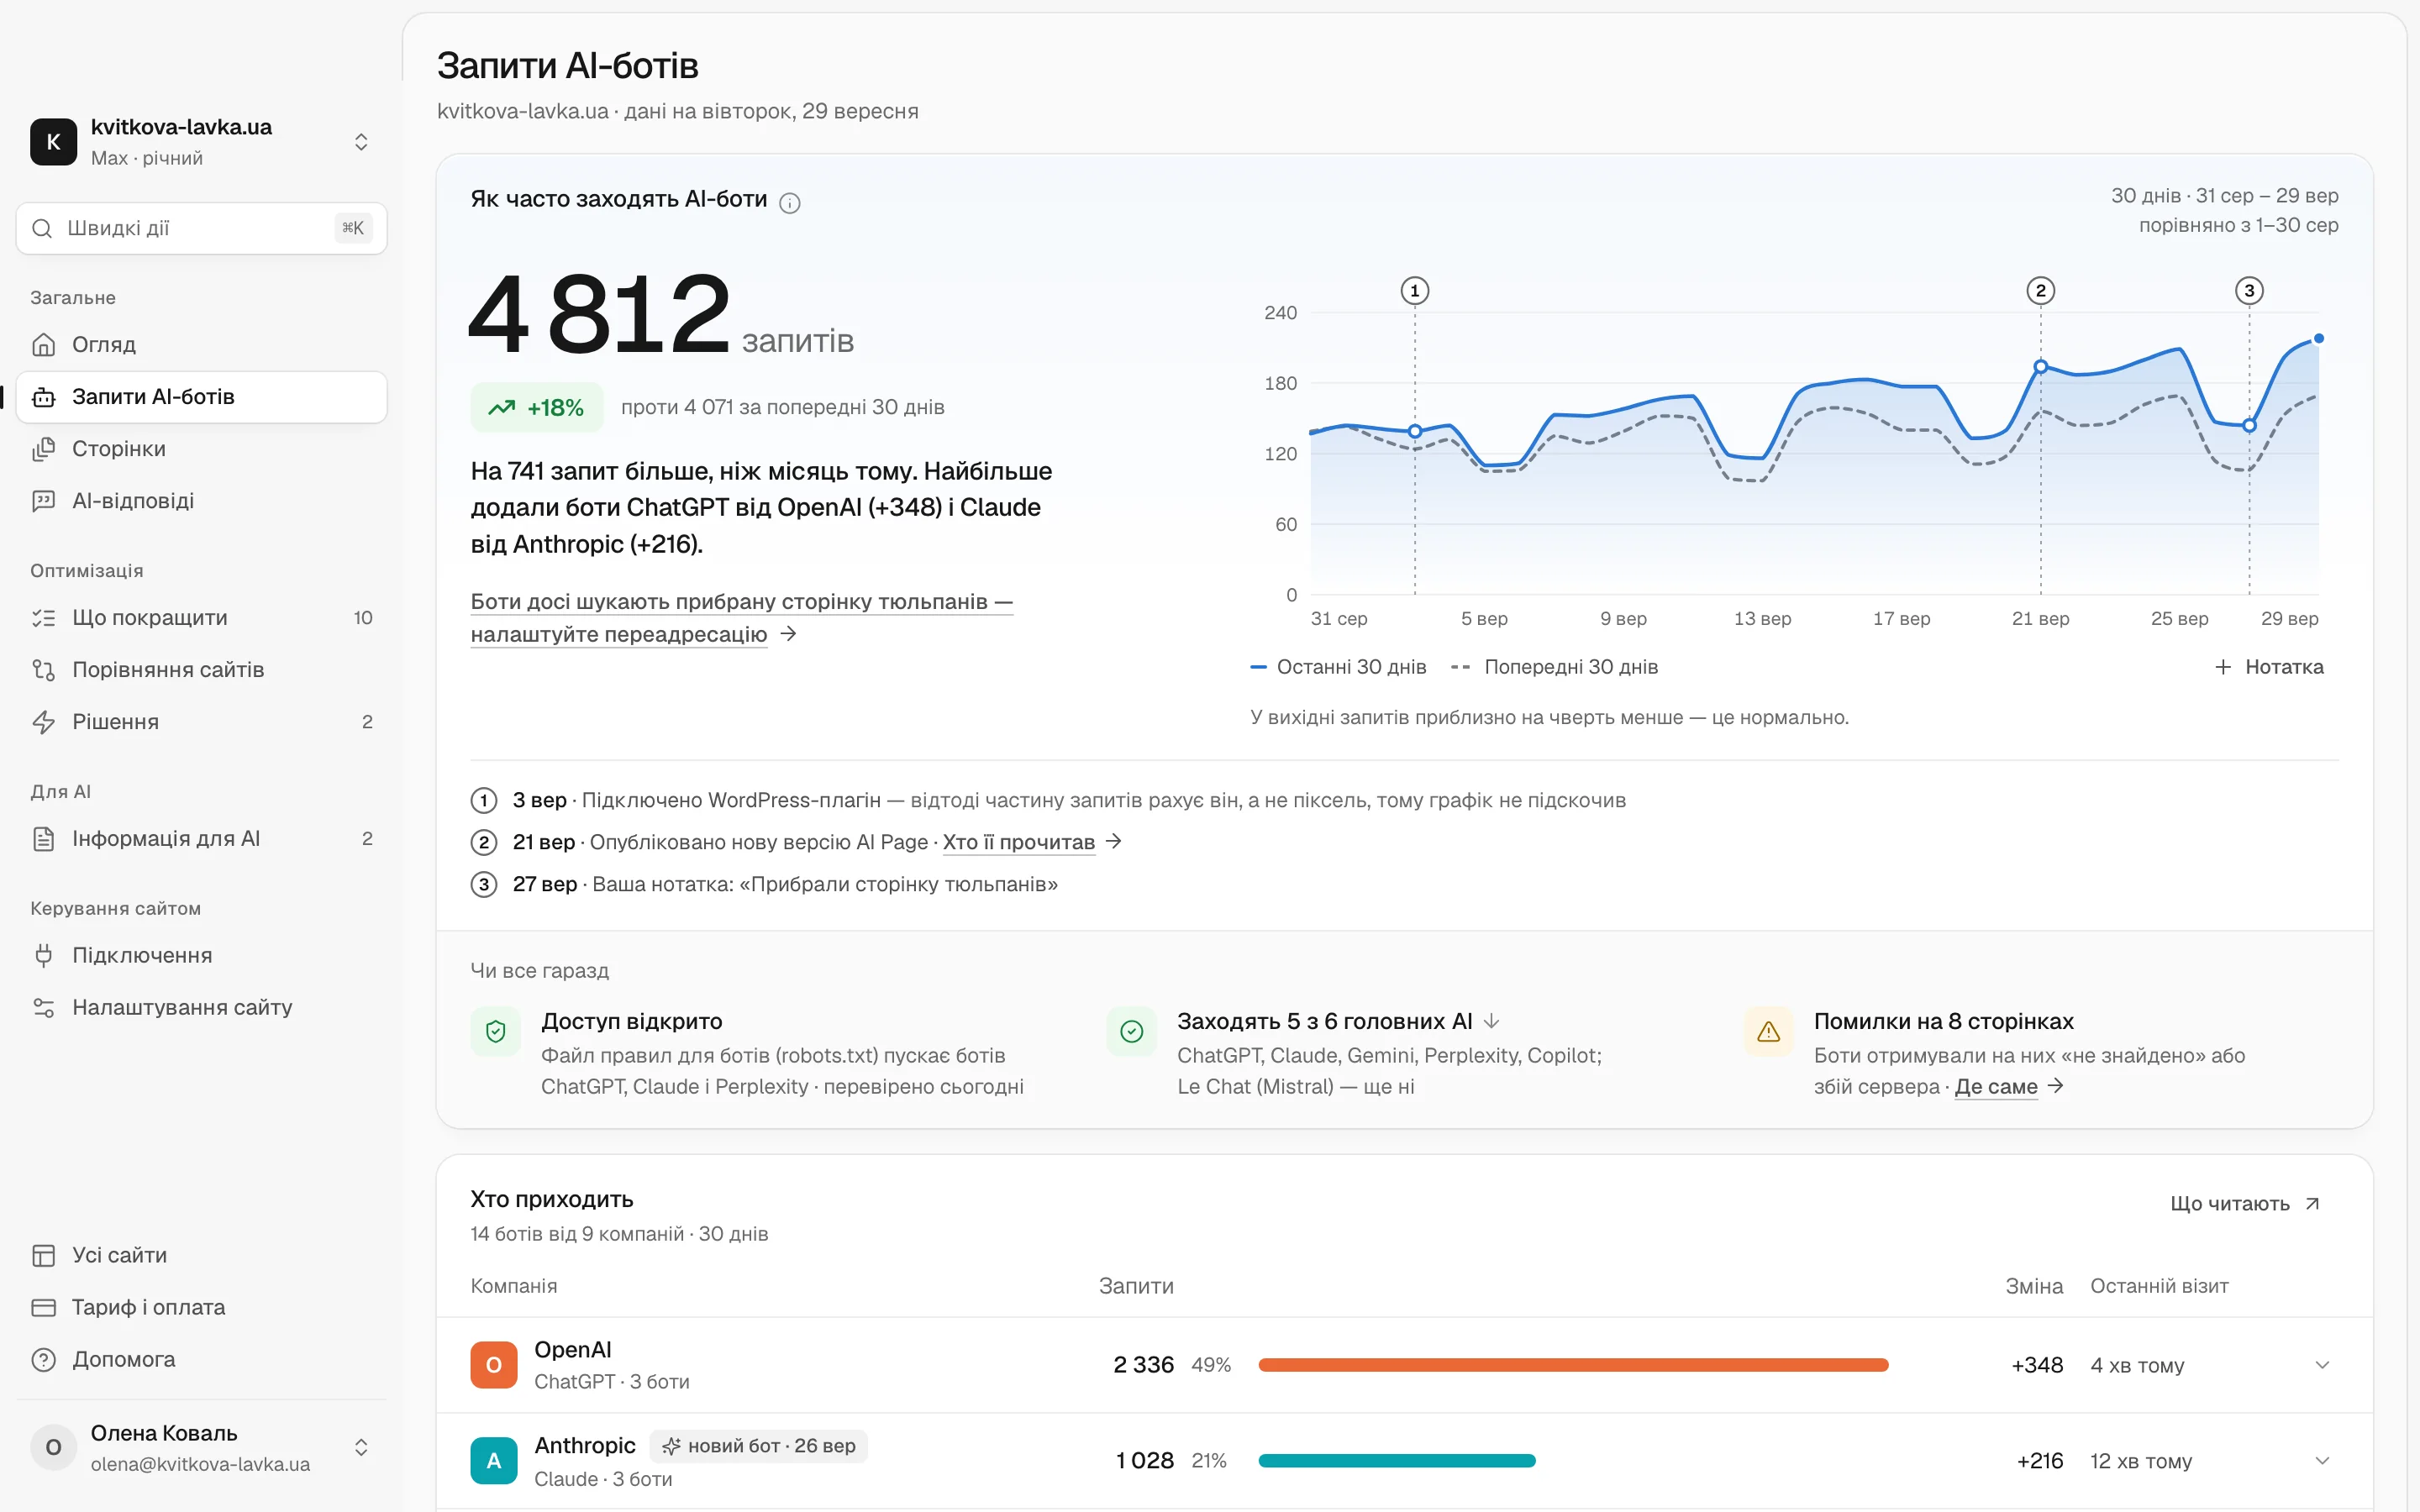Click the Anthropic +216 change value
The image size is (2420, 1512).
[x=2040, y=1461]
